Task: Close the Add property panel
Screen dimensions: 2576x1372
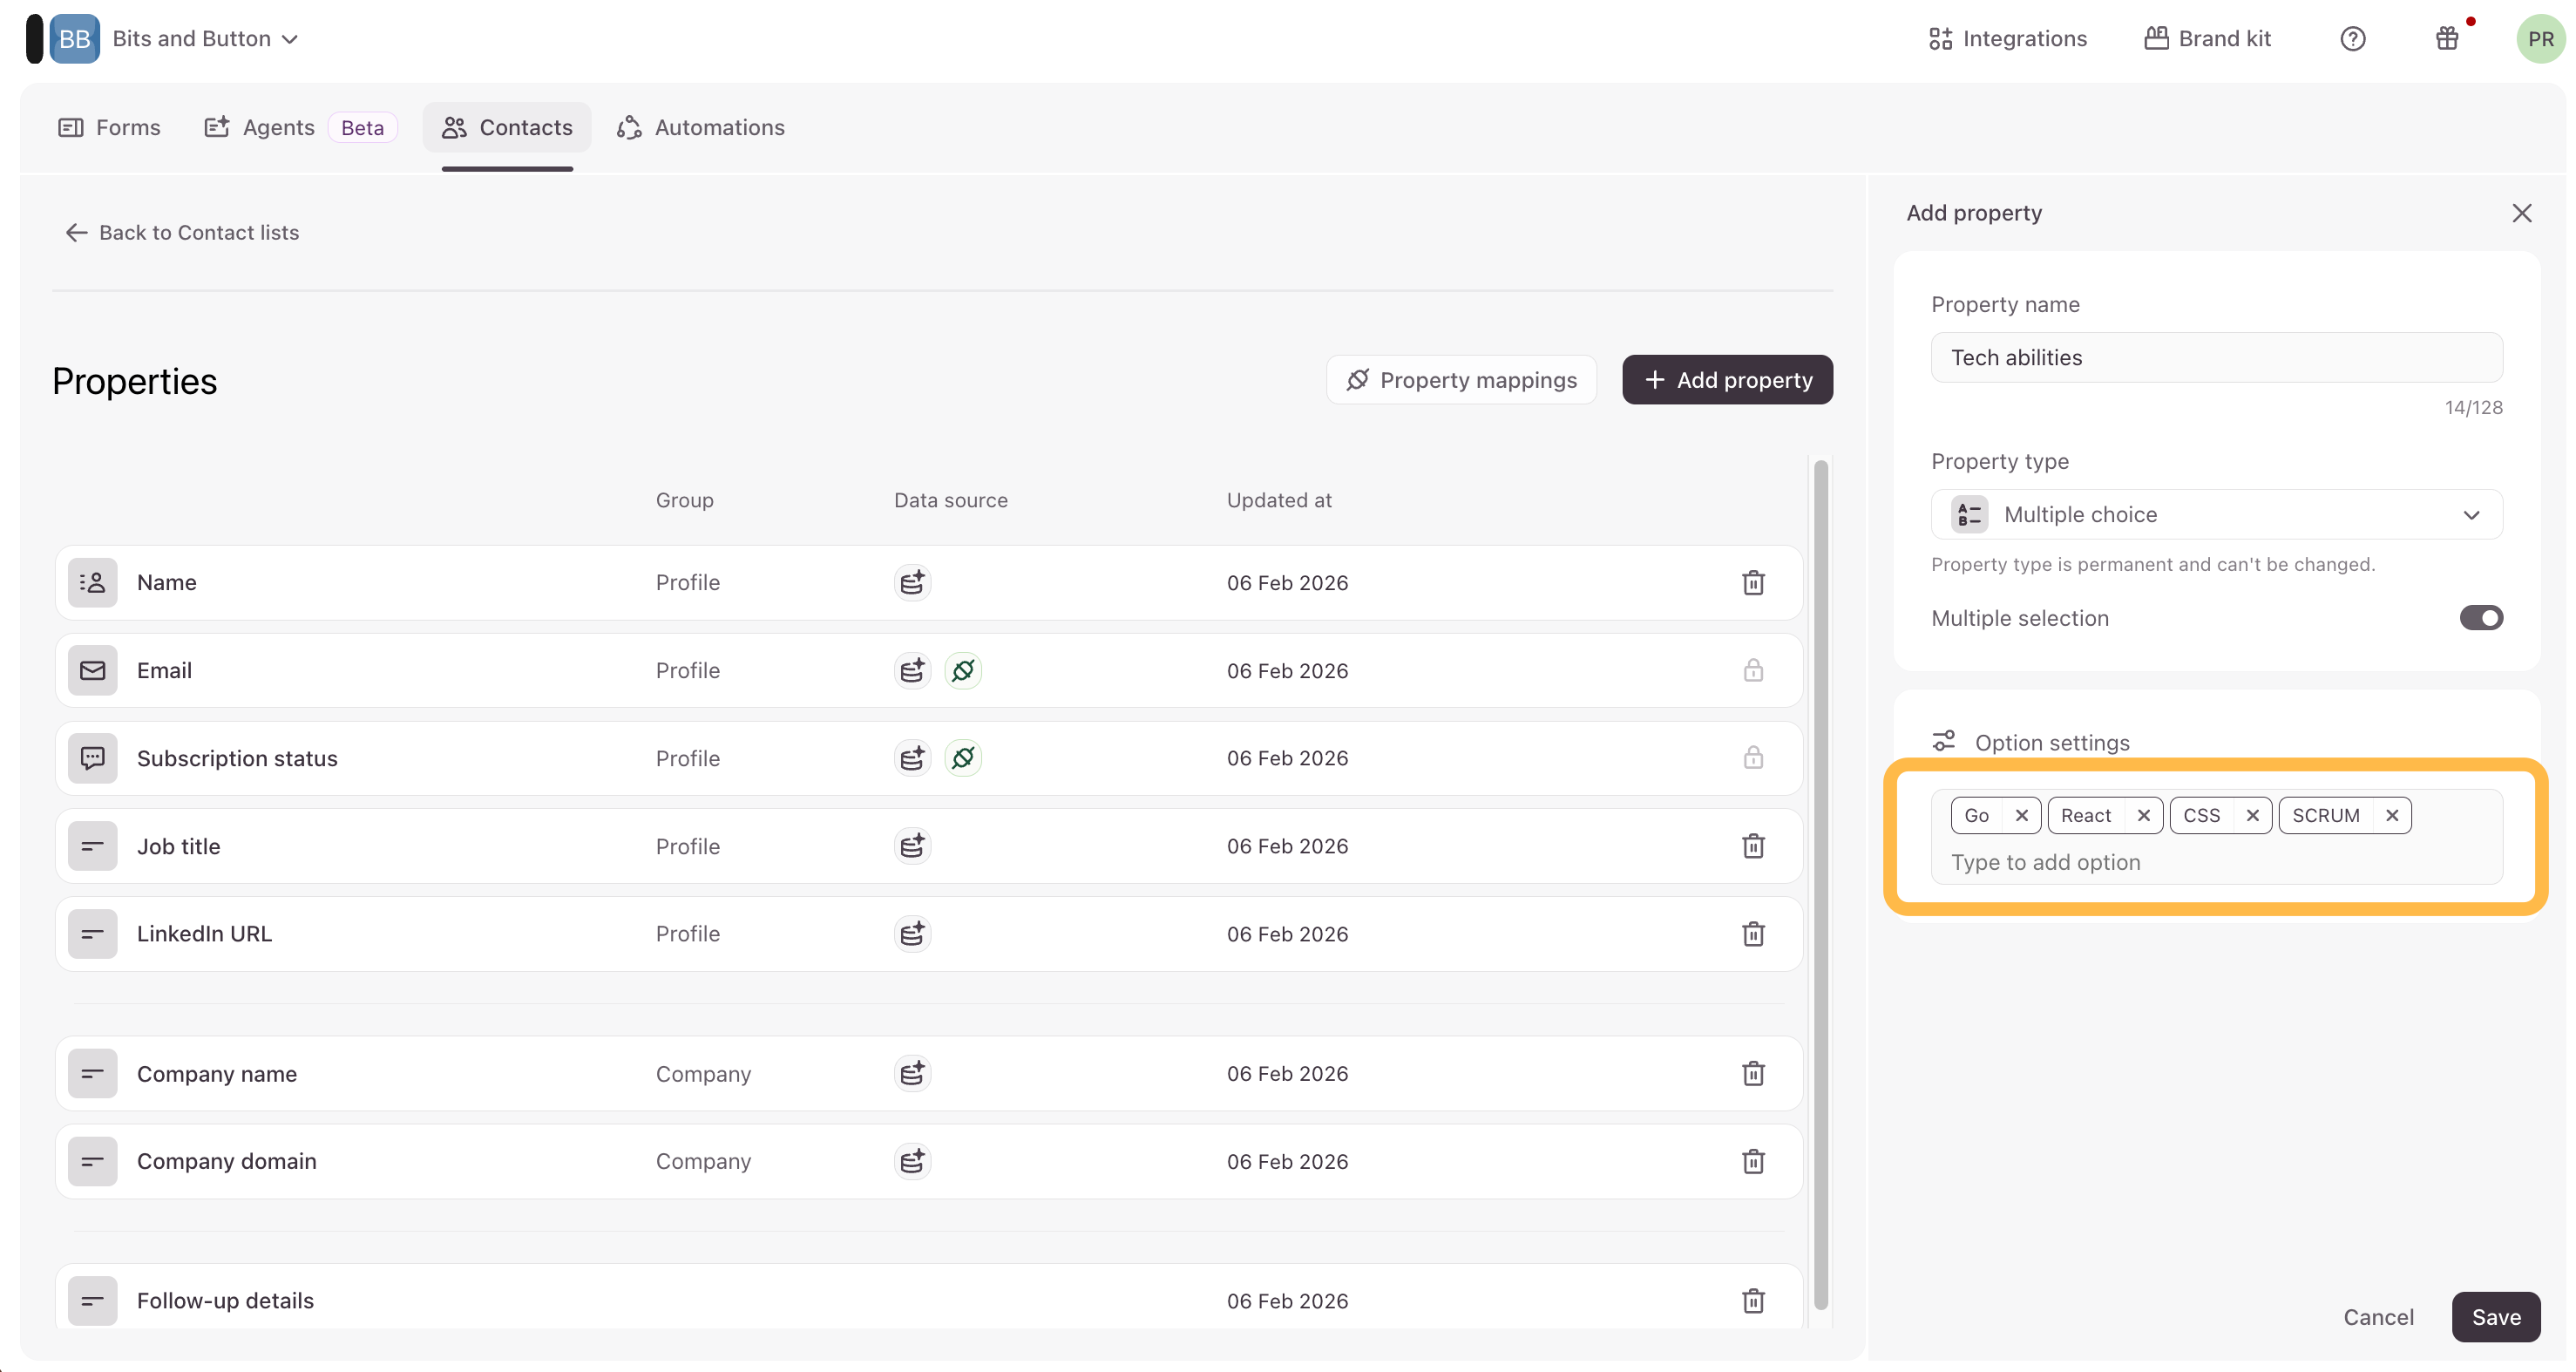Action: (2521, 213)
